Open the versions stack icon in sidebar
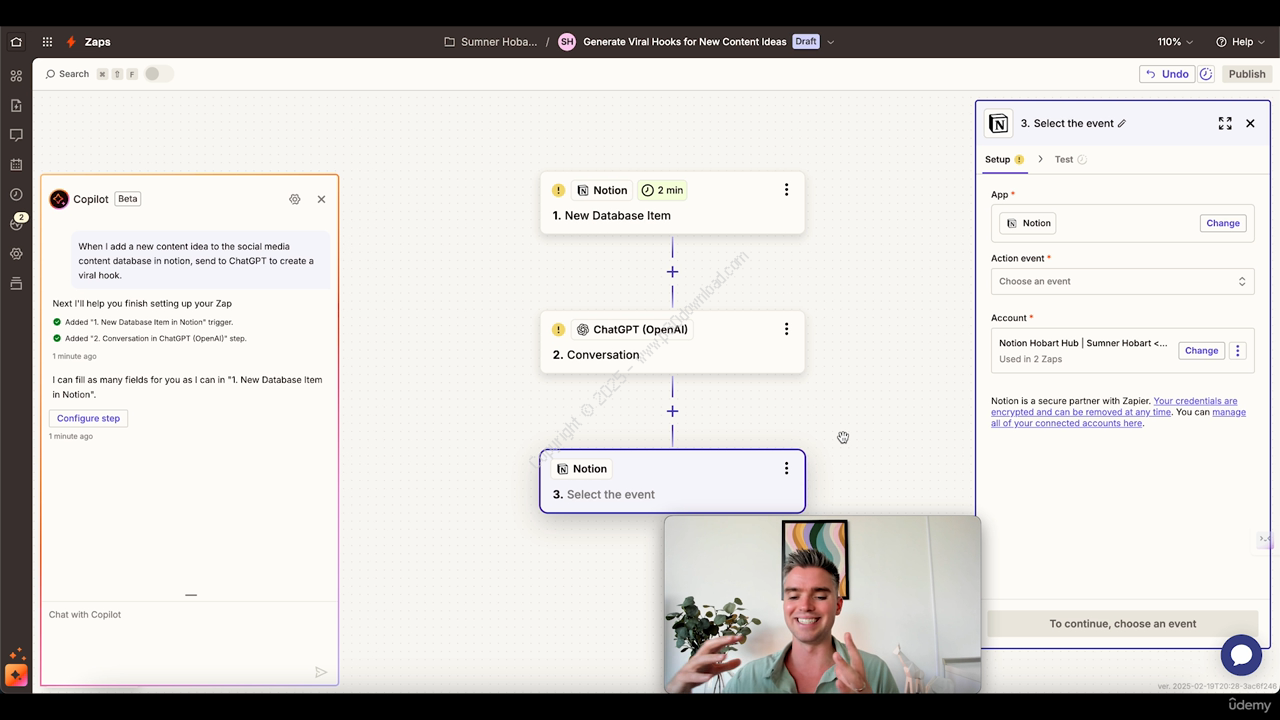 click(16, 284)
